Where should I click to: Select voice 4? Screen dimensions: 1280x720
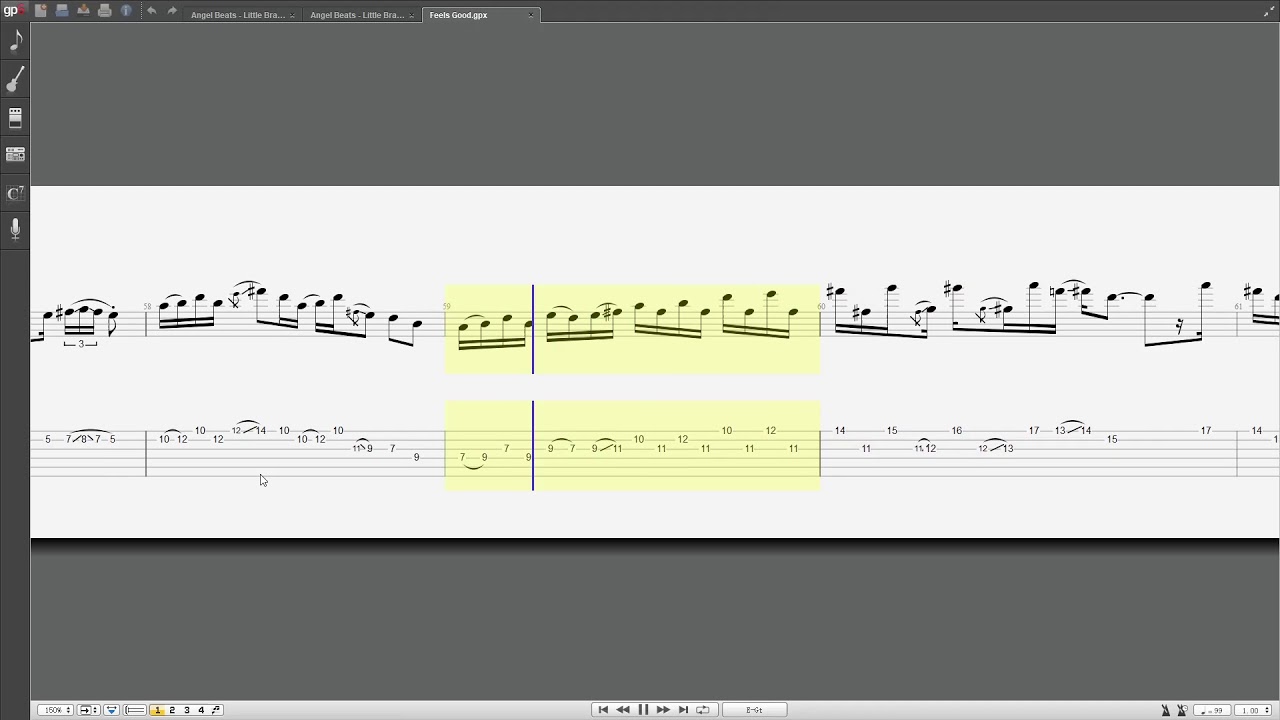tap(201, 710)
